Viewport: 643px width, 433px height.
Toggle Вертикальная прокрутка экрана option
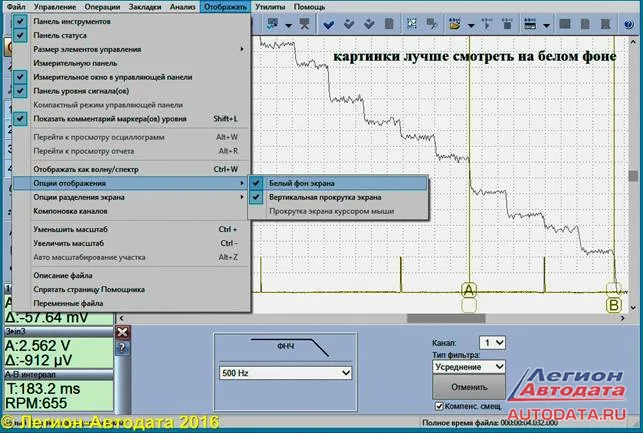pos(338,197)
